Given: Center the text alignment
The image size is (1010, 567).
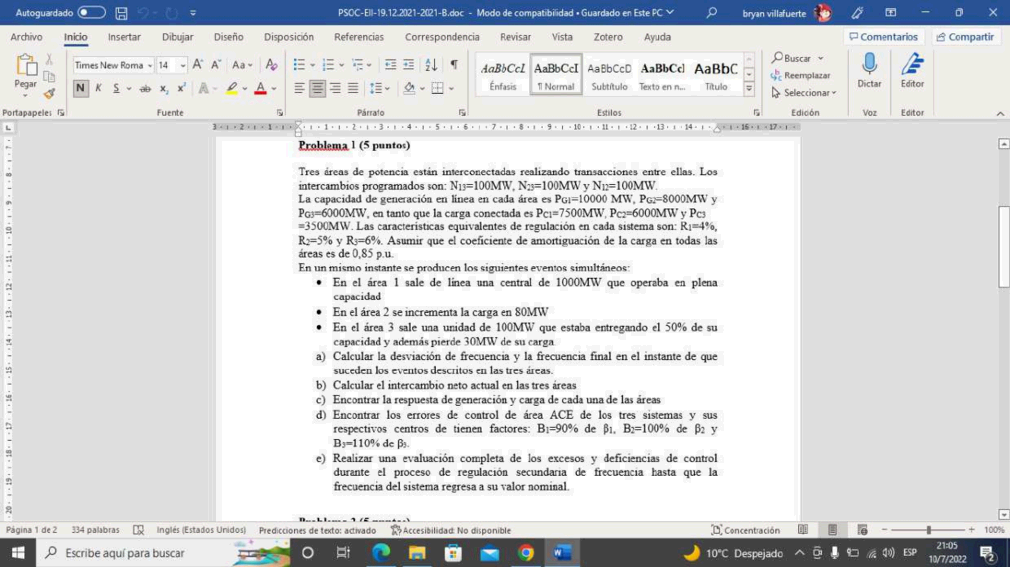Looking at the screenshot, I should click(x=317, y=88).
